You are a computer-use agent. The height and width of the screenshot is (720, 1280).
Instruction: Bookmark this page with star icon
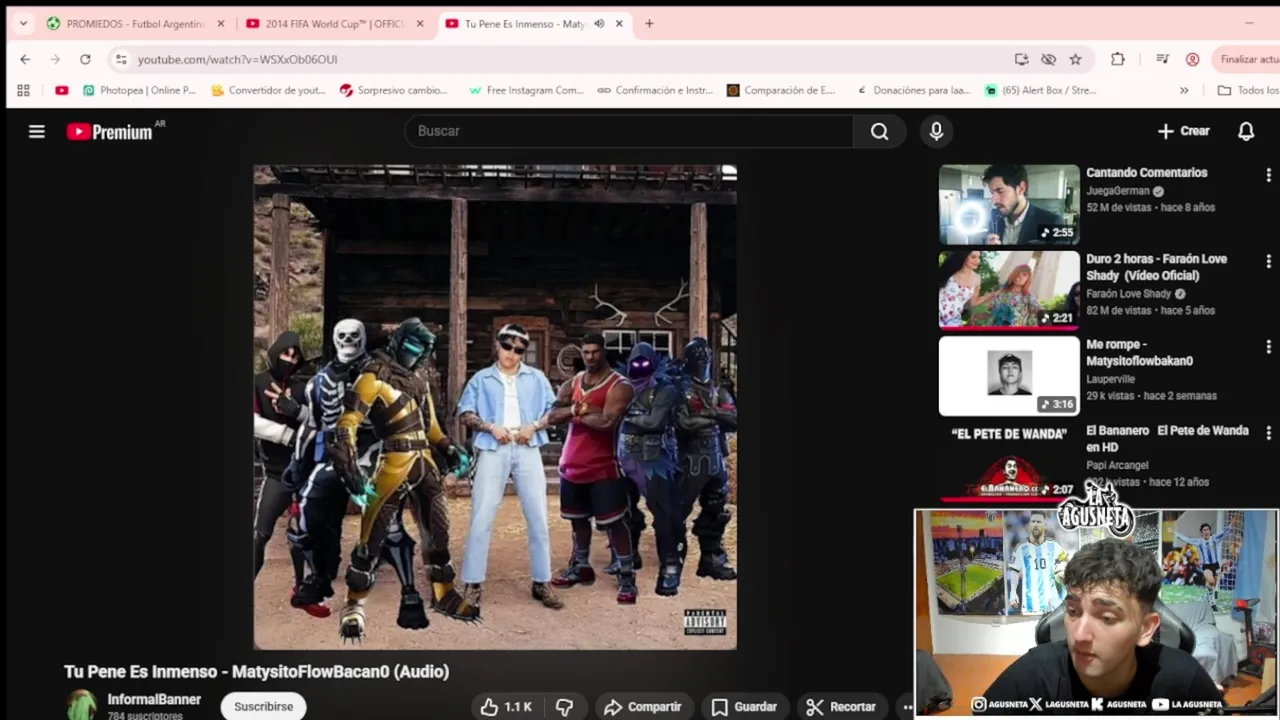point(1075,59)
